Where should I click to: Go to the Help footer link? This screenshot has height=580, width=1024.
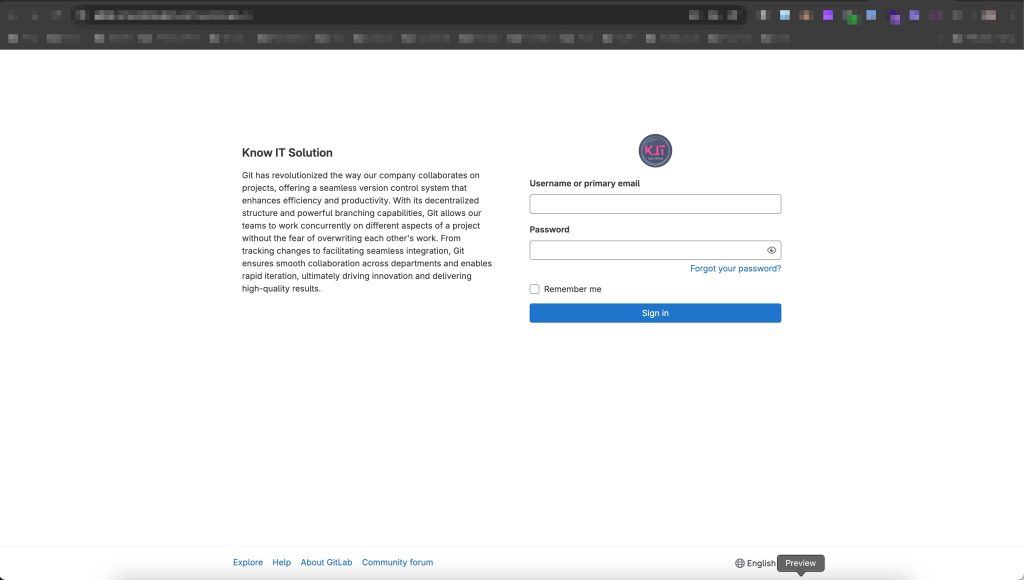point(282,562)
